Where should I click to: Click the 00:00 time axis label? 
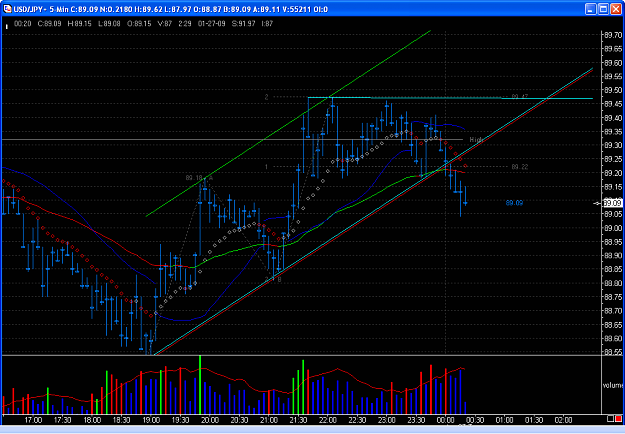pyautogui.click(x=446, y=420)
